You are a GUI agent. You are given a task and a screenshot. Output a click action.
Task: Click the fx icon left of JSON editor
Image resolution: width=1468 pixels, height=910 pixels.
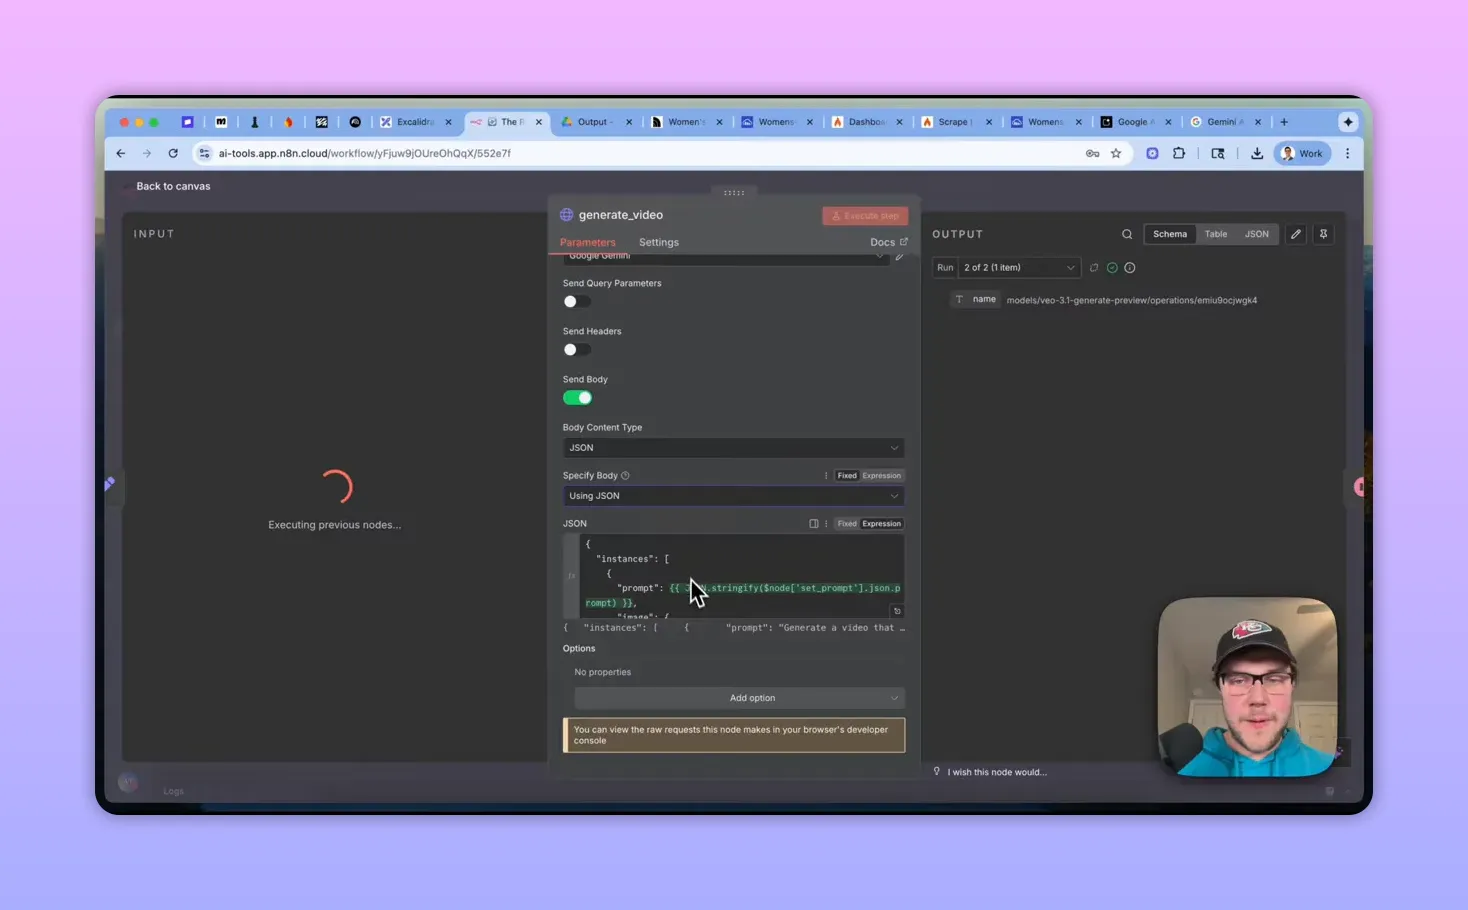(571, 576)
